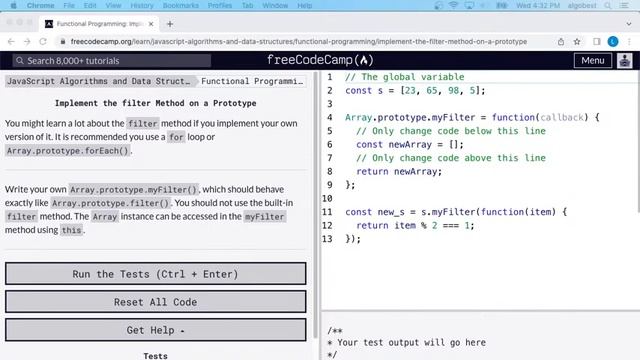
Task: Reload the freeCodeCamp page
Action: pyautogui.click(x=43, y=42)
